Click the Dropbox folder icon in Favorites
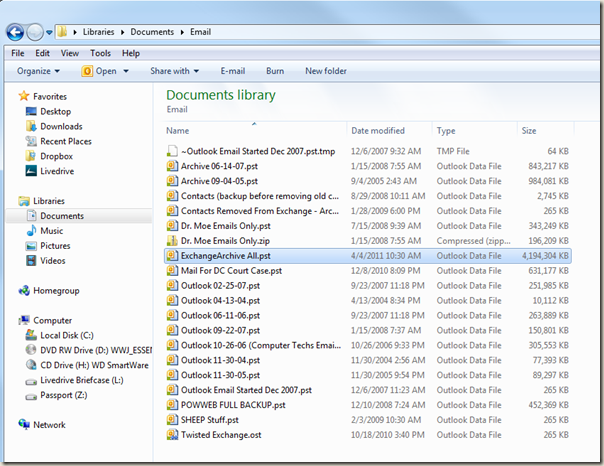The height and width of the screenshot is (466, 604). (32, 156)
